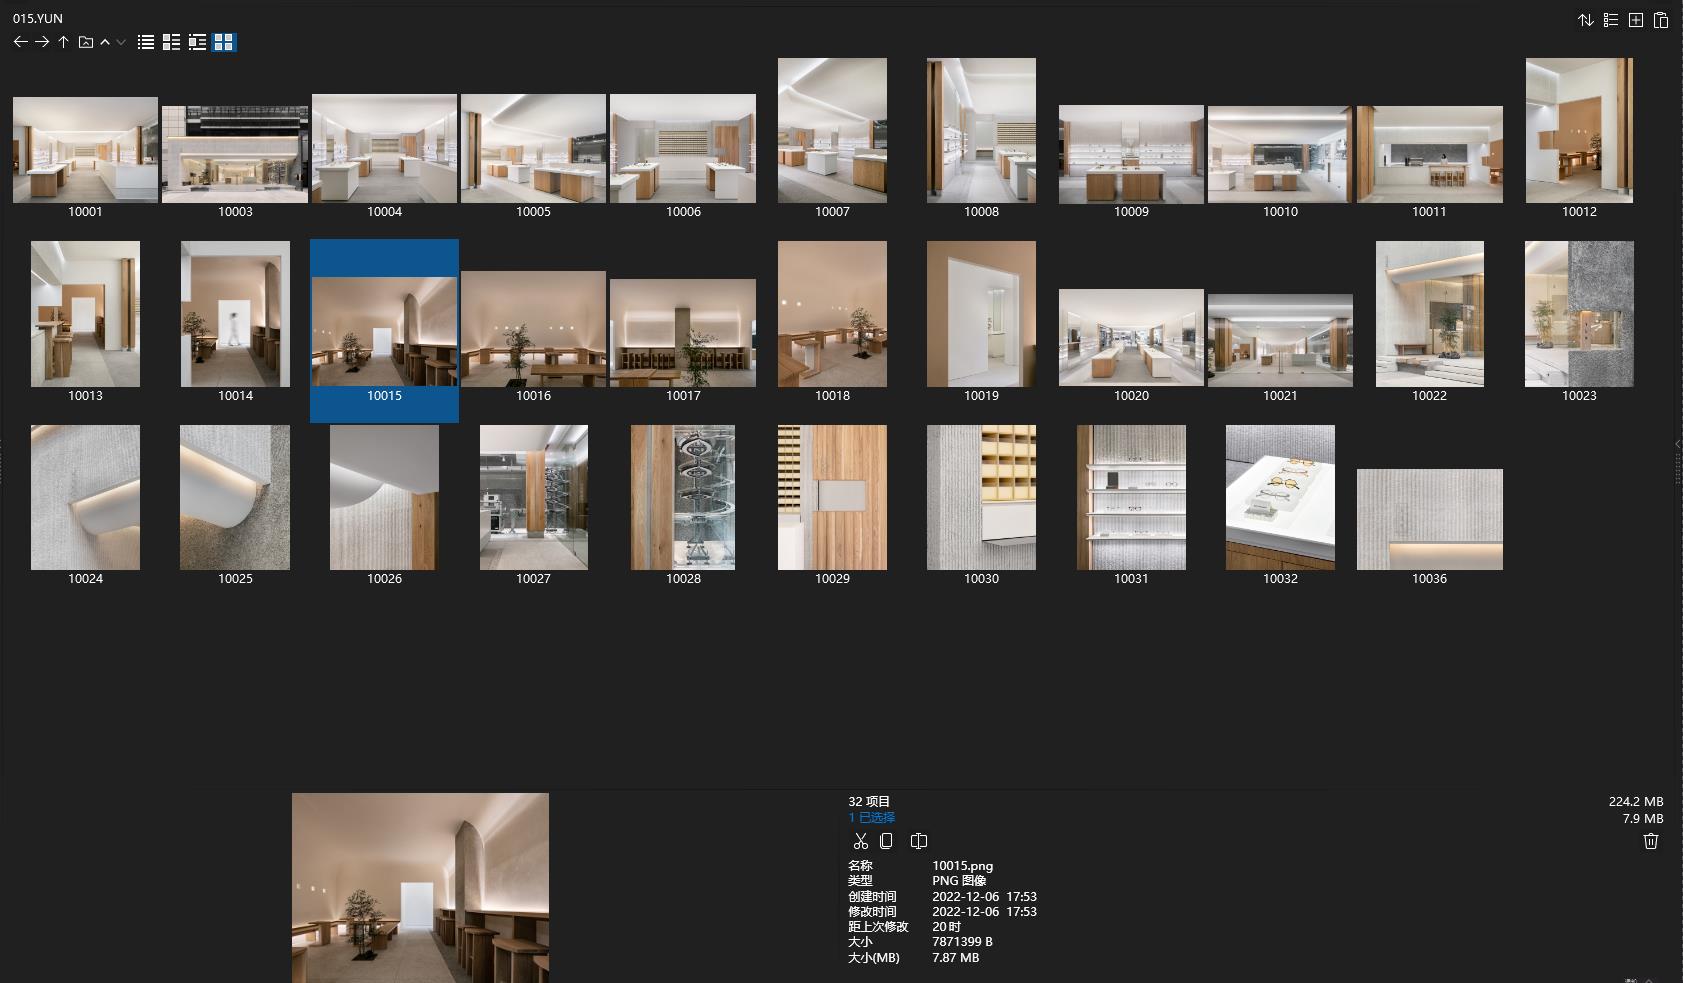Select image thumbnail 10032 with eyeglasses
This screenshot has height=983, width=1683.
pyautogui.click(x=1280, y=498)
